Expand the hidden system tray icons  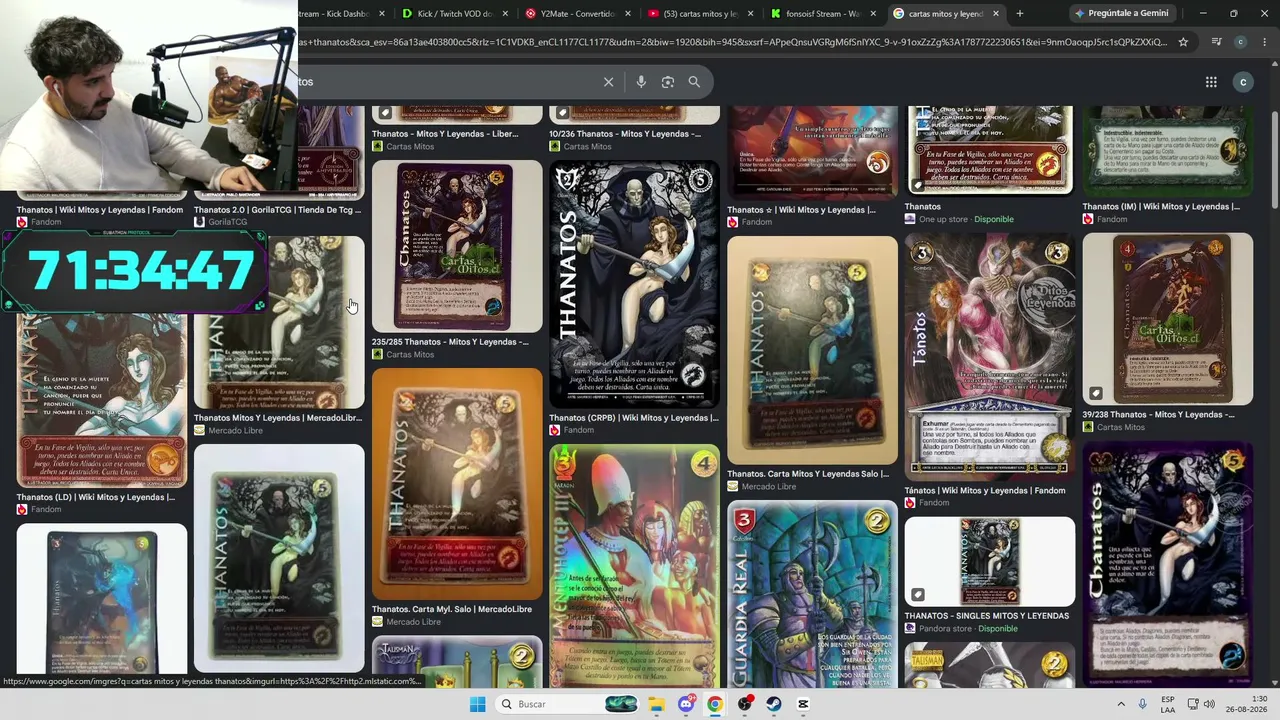(x=1120, y=704)
